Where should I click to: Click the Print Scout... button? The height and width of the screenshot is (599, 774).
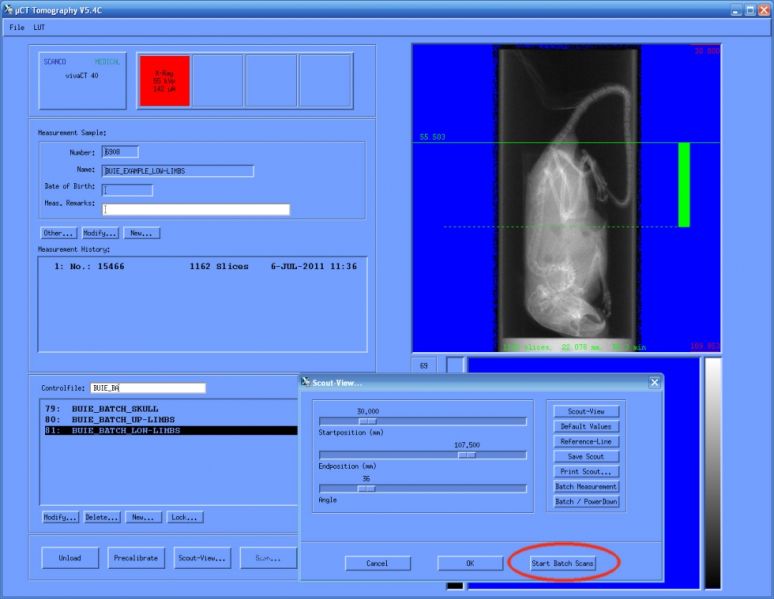(586, 472)
